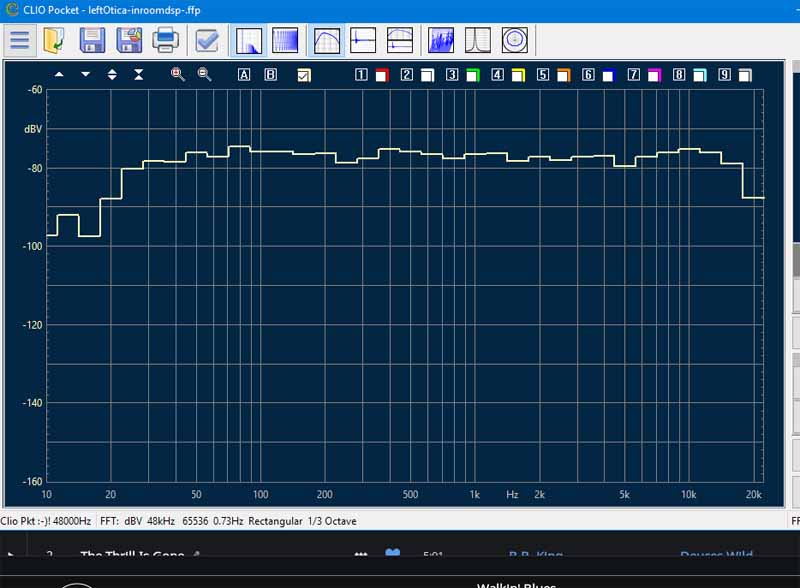Export with the floppy disk chart icon
The width and height of the screenshot is (800, 588).
[129, 40]
